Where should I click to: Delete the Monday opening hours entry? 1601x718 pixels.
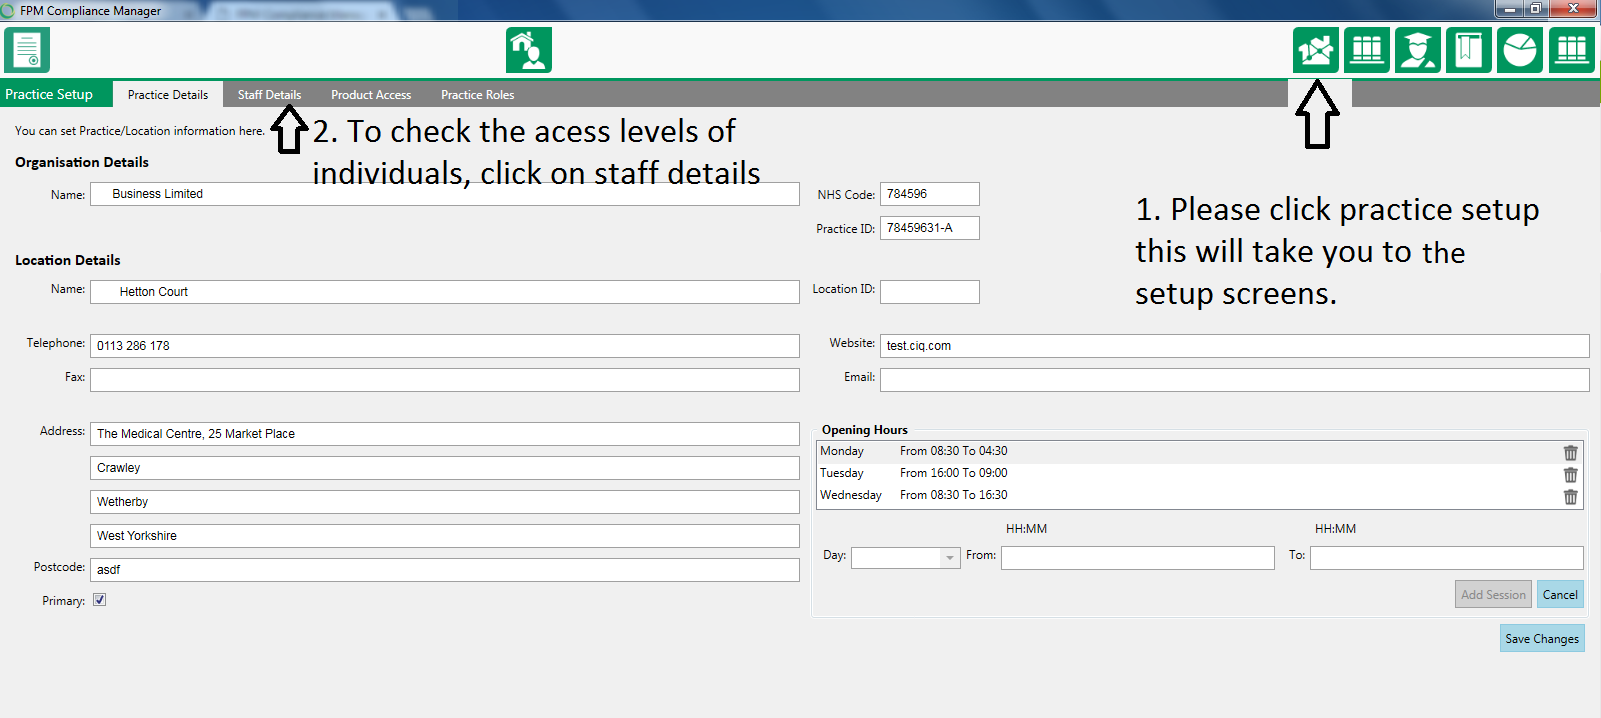coord(1570,453)
